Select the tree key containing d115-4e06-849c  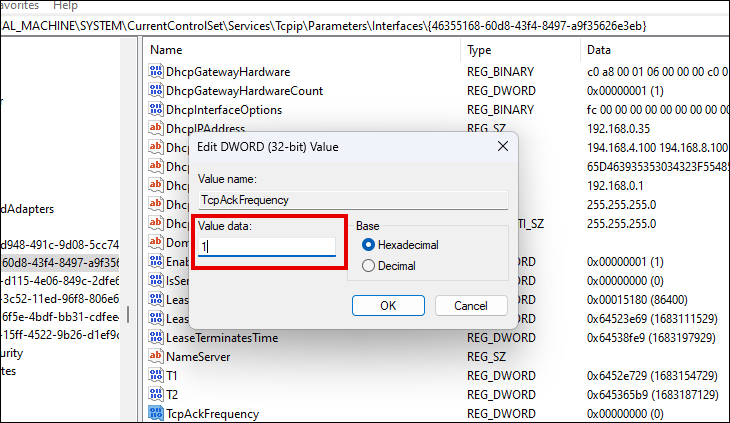click(x=60, y=281)
